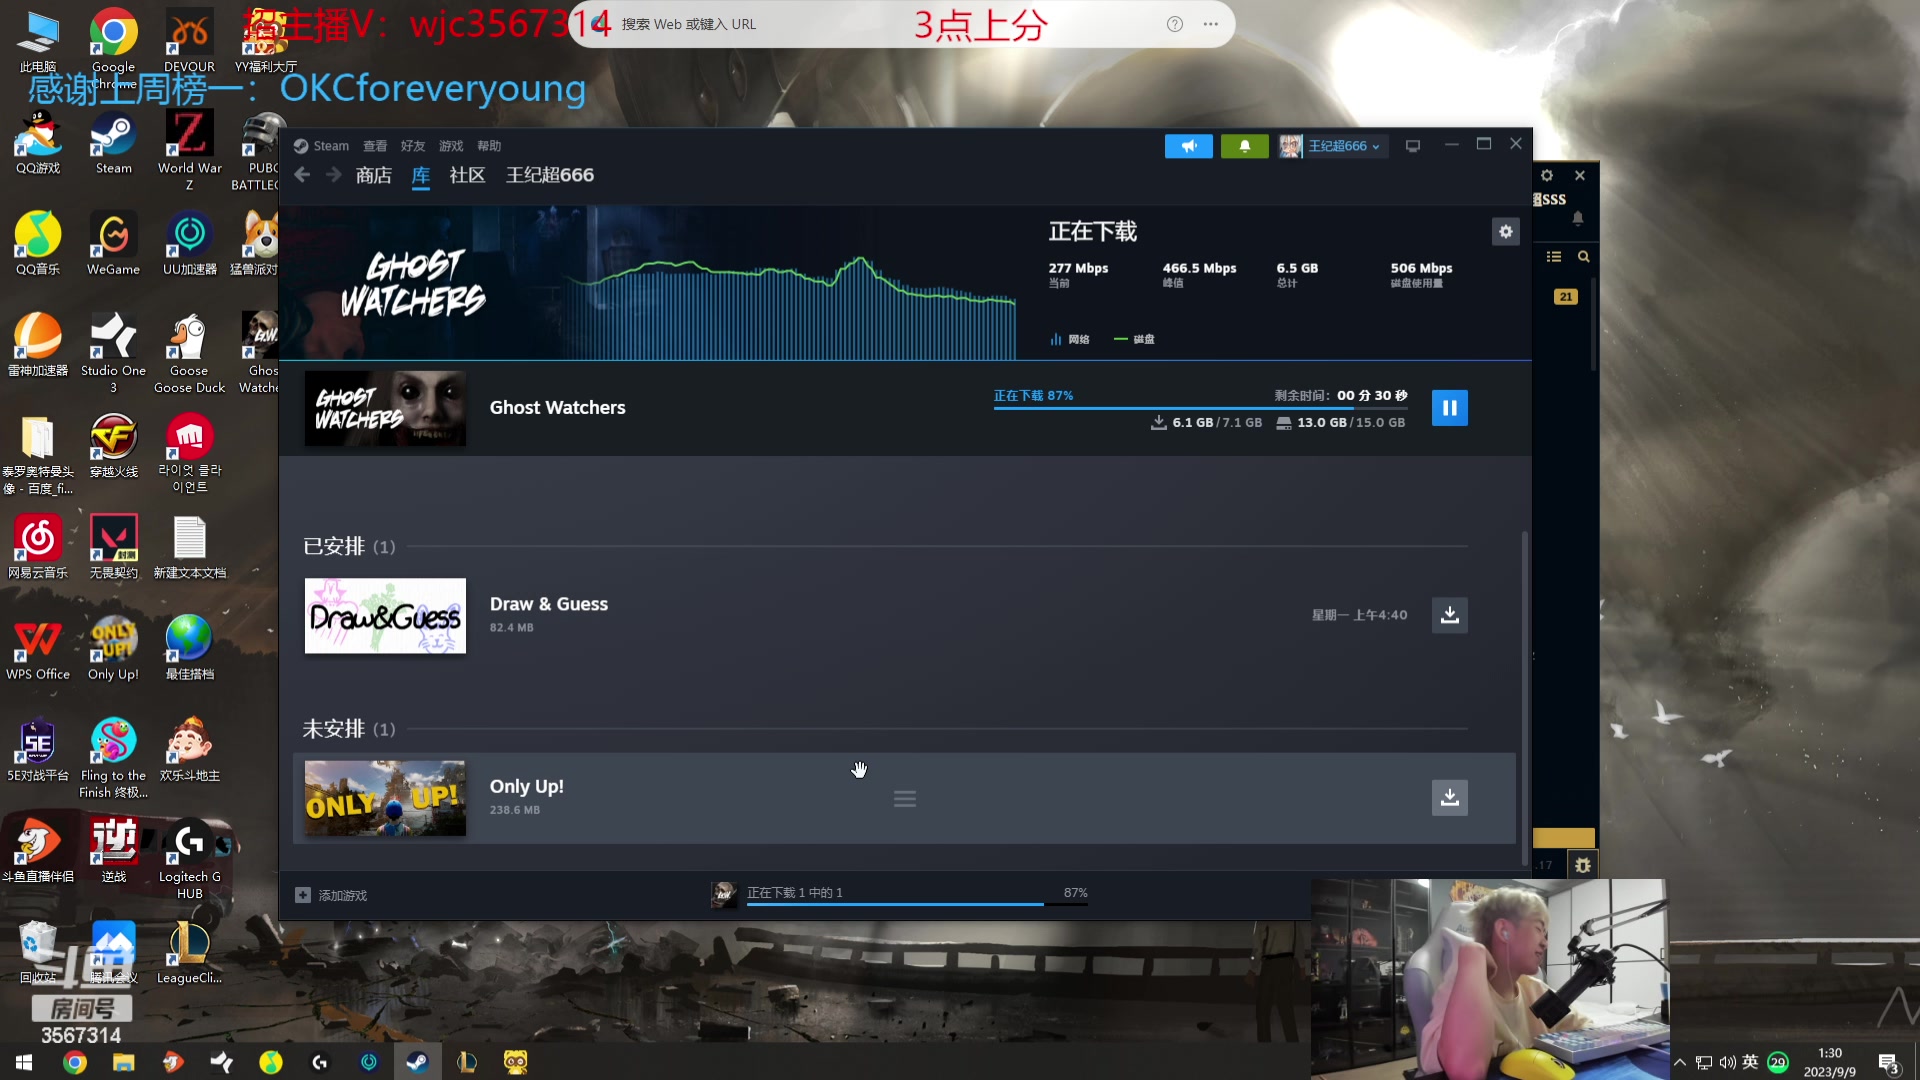The height and width of the screenshot is (1080, 1920).
Task: Click side panel bottom gear icon
Action: coord(1582,865)
